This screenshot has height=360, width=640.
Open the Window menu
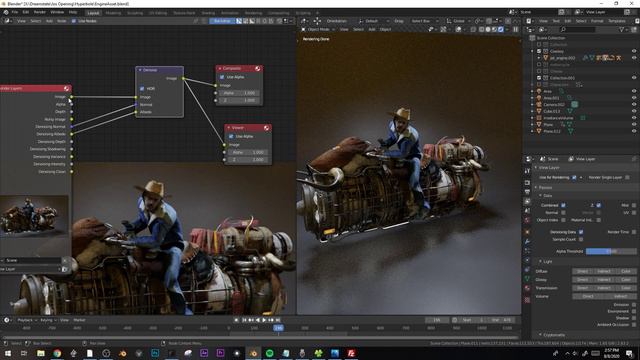pyautogui.click(x=57, y=13)
